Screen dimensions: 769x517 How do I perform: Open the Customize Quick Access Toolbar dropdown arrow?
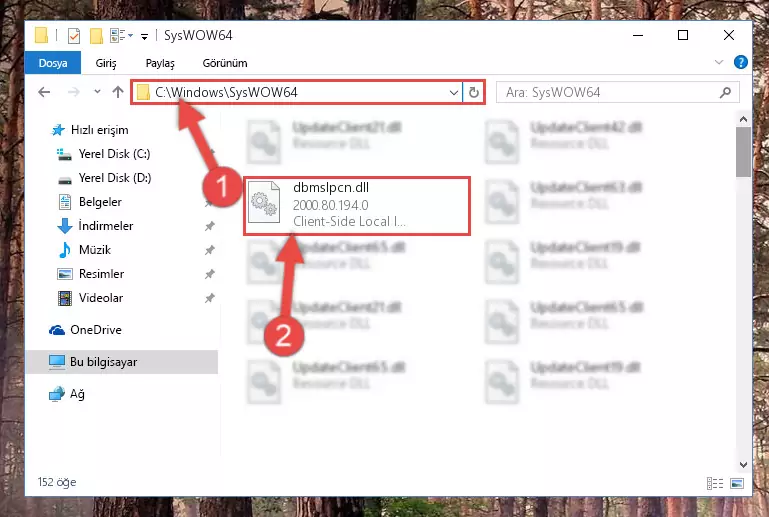144,36
